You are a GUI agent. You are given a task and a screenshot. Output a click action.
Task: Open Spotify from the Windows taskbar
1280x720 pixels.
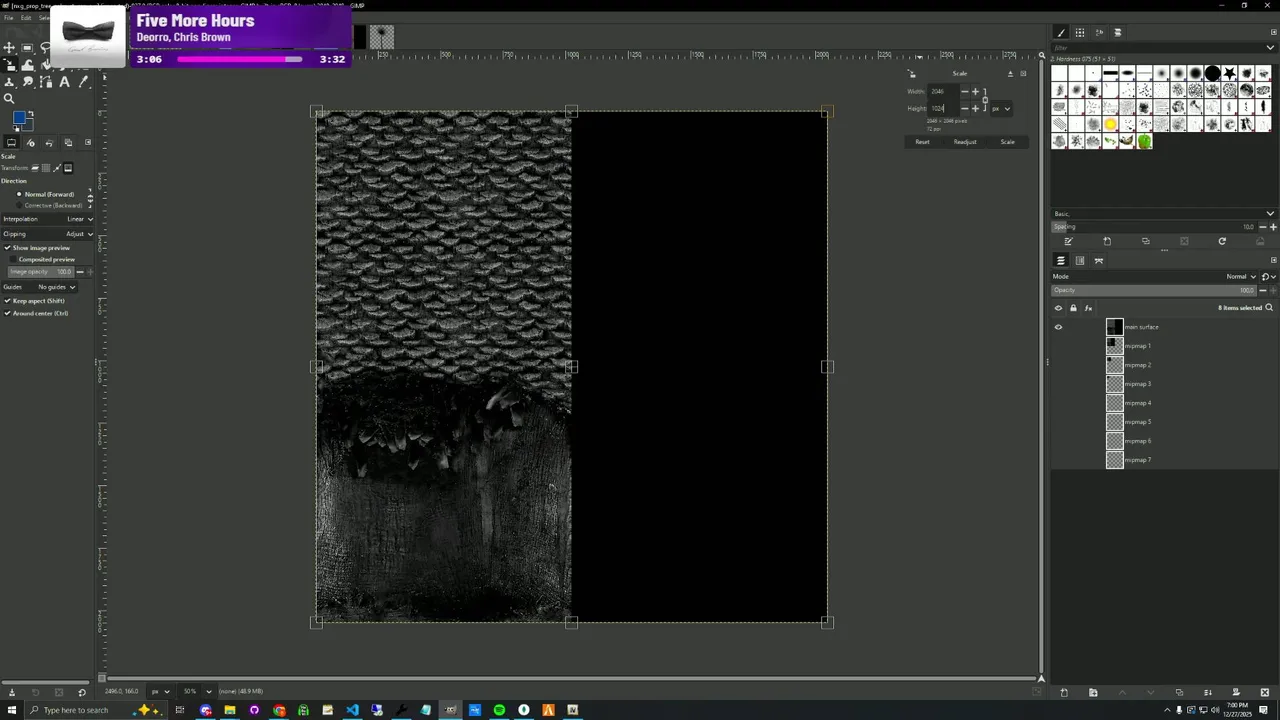(499, 710)
